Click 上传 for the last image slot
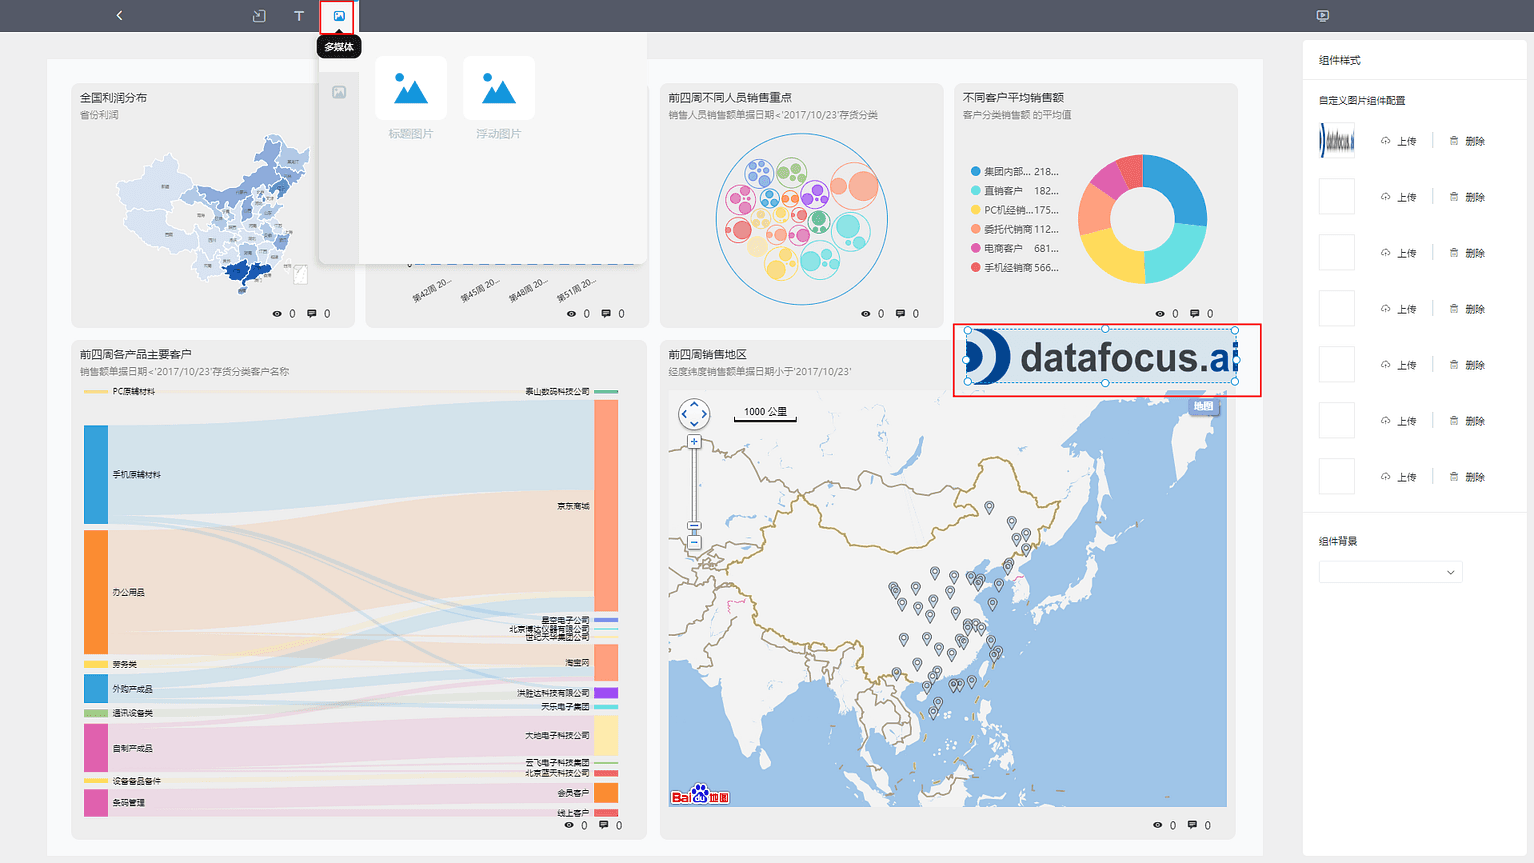The width and height of the screenshot is (1534, 863). coord(1399,477)
